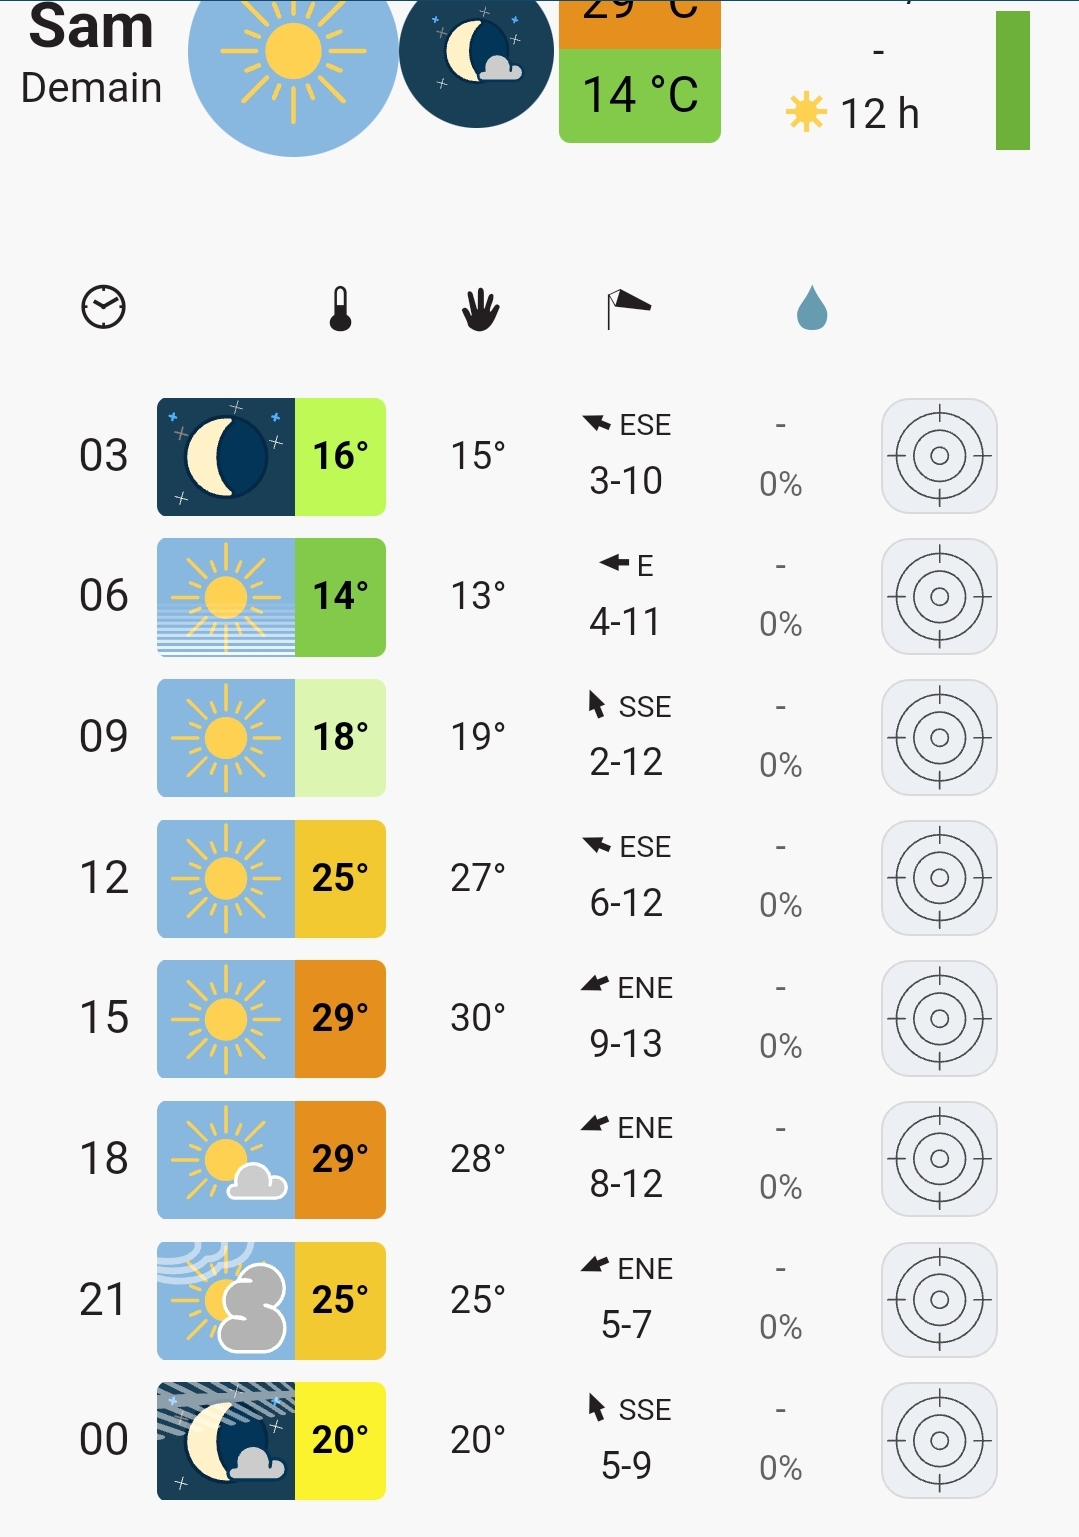Tap the hand felt-temperature column icon
This screenshot has width=1079, height=1537.
[x=480, y=310]
